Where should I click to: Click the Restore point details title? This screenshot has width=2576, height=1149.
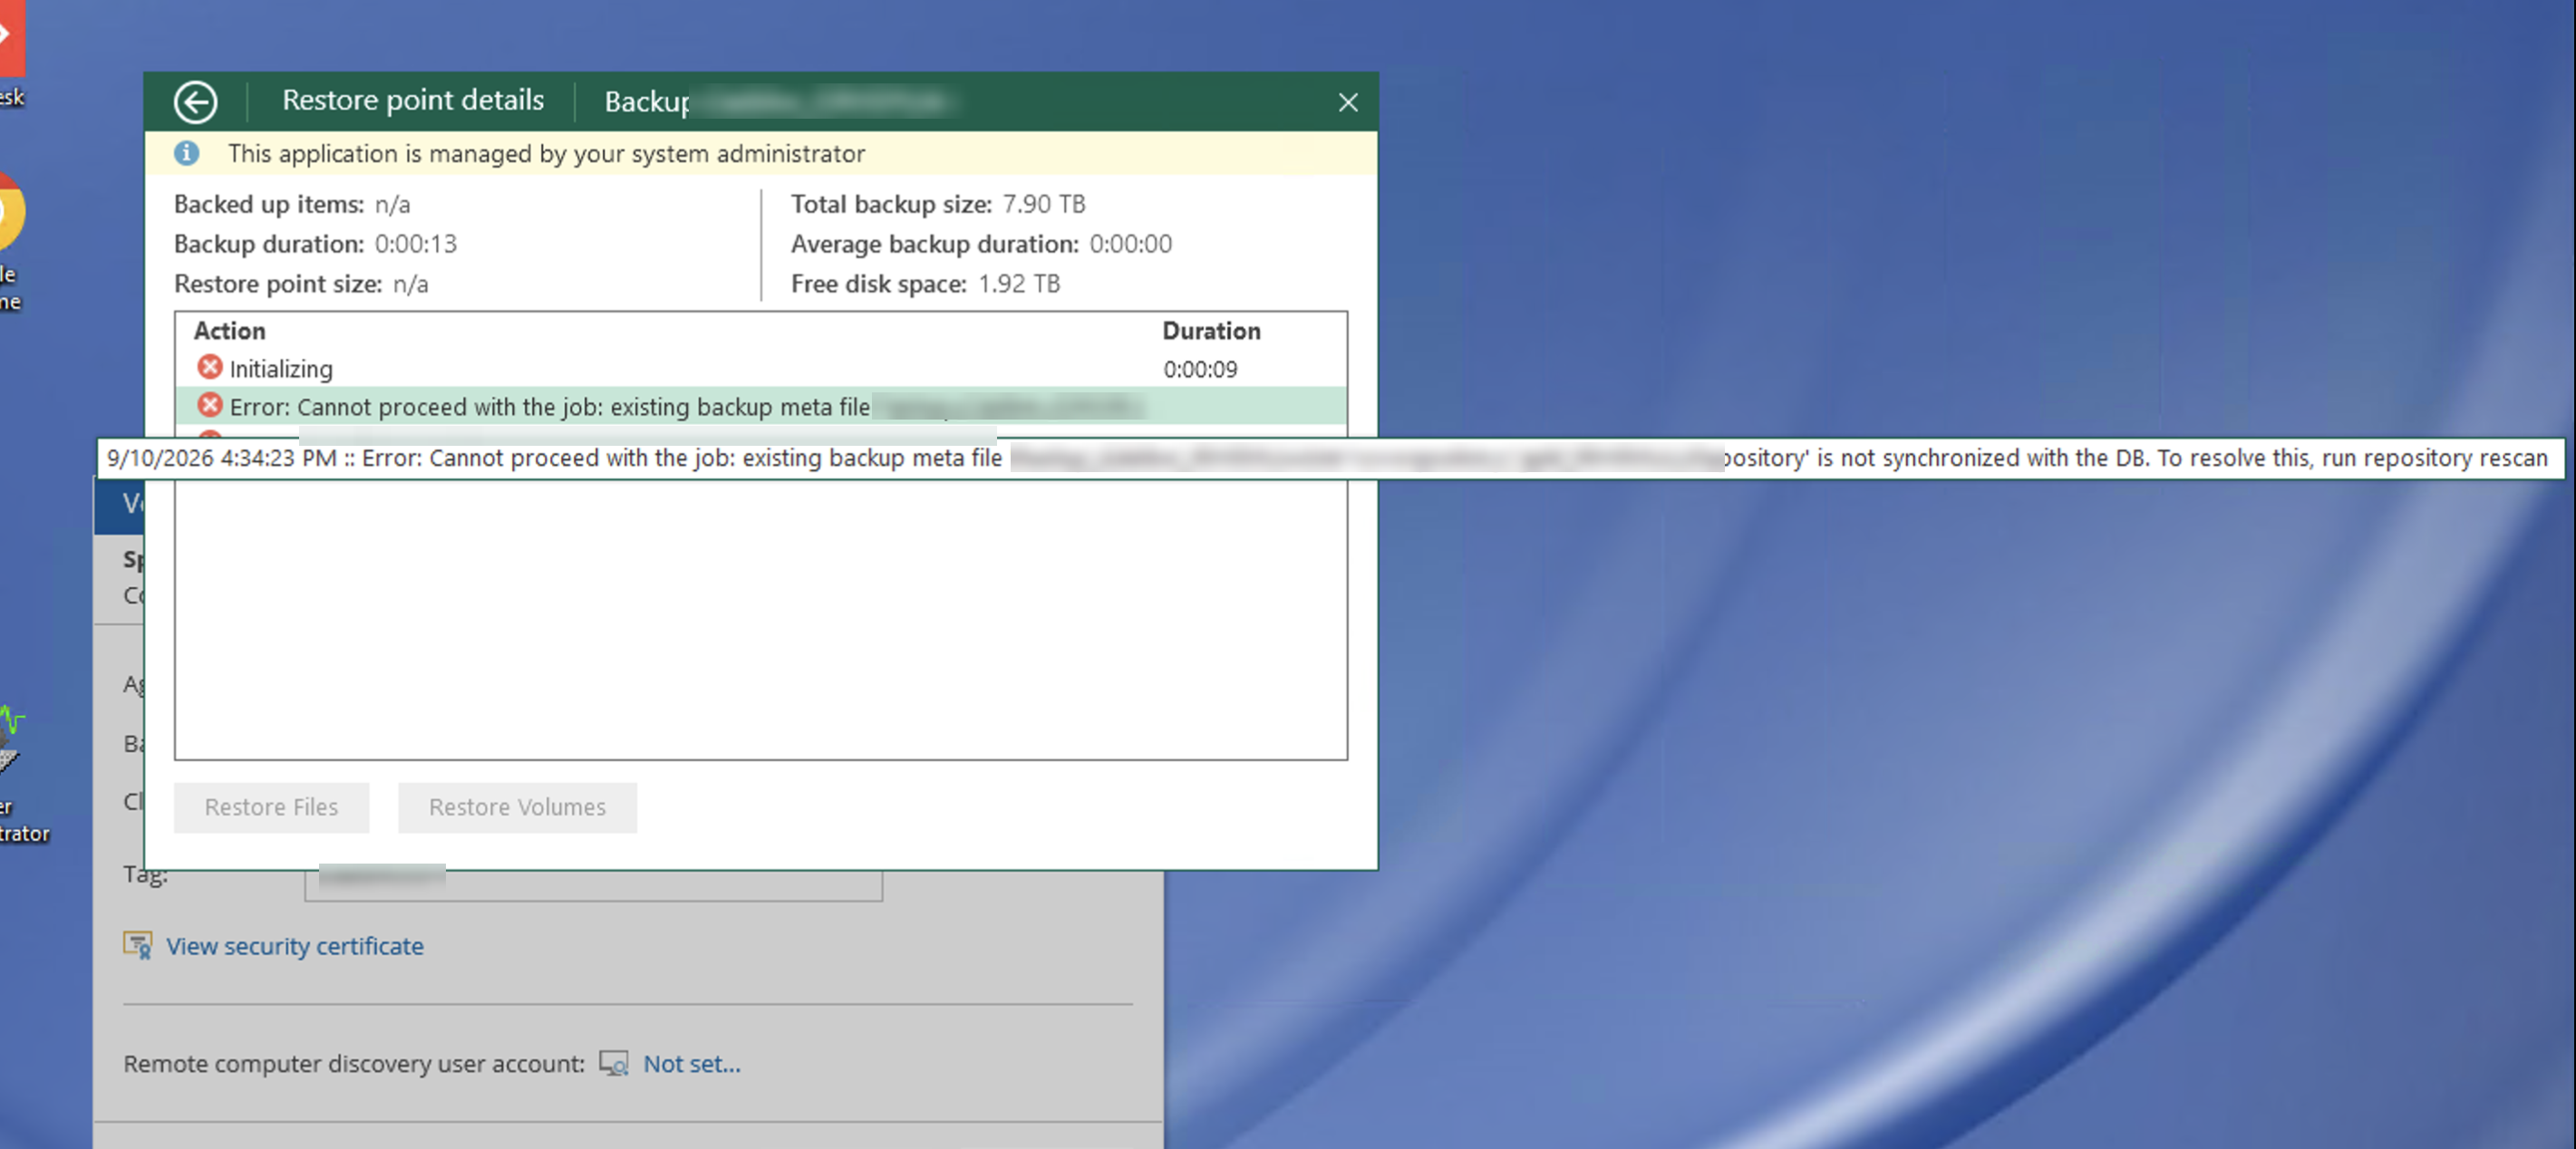click(413, 100)
